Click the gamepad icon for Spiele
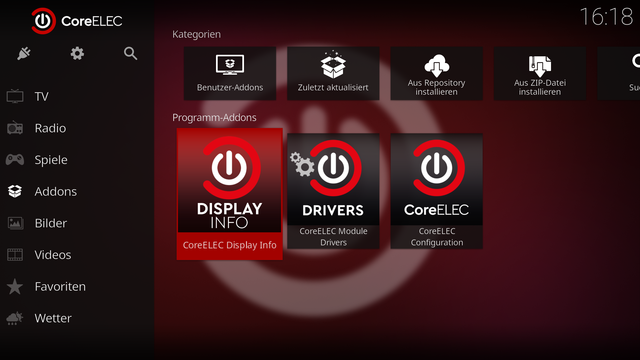Screen dimensions: 640x360 [x=15, y=160]
